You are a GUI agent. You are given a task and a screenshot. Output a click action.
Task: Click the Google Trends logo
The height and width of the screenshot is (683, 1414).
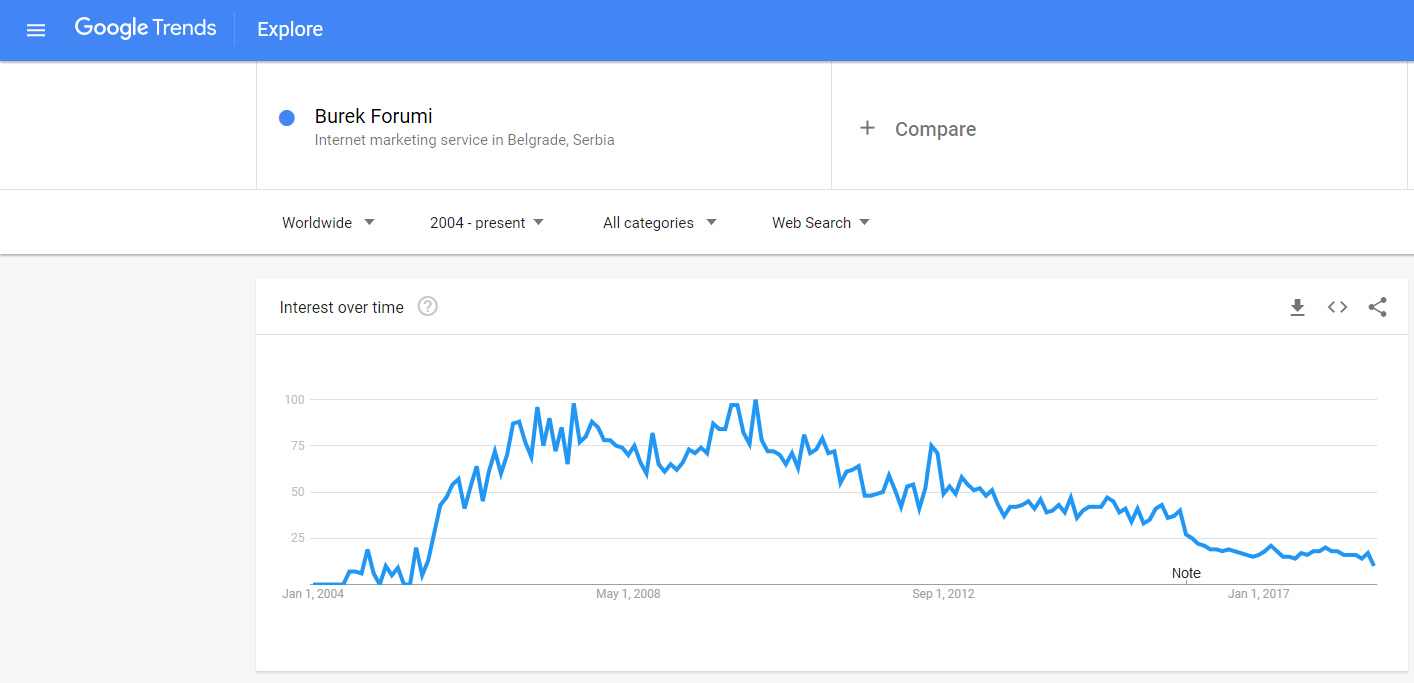(145, 28)
